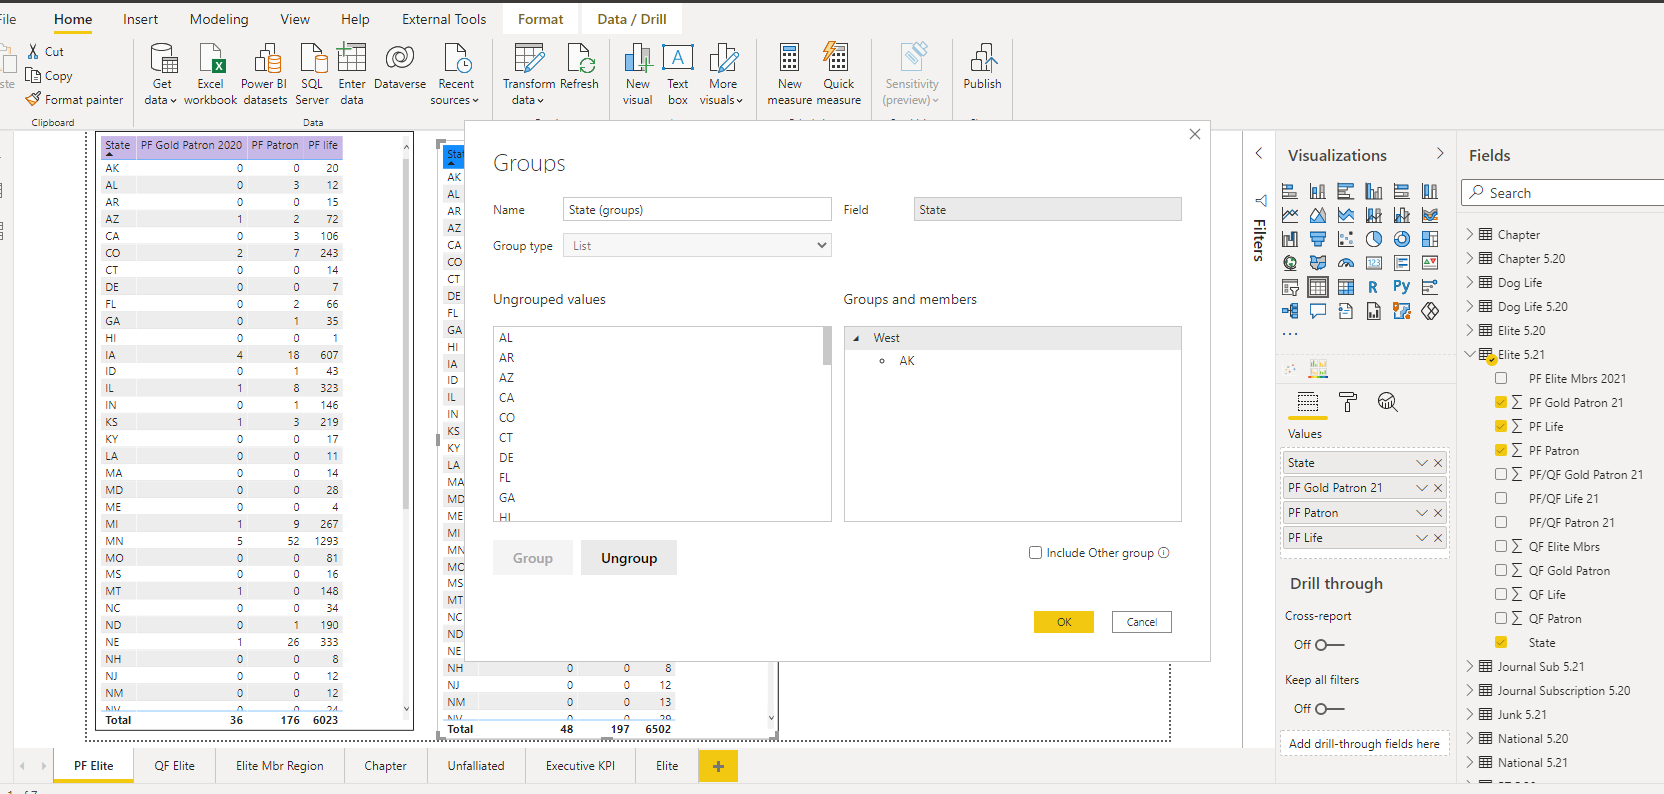Screen dimensions: 1664x794
Task: Pick the map globe visual icon
Action: [1290, 263]
